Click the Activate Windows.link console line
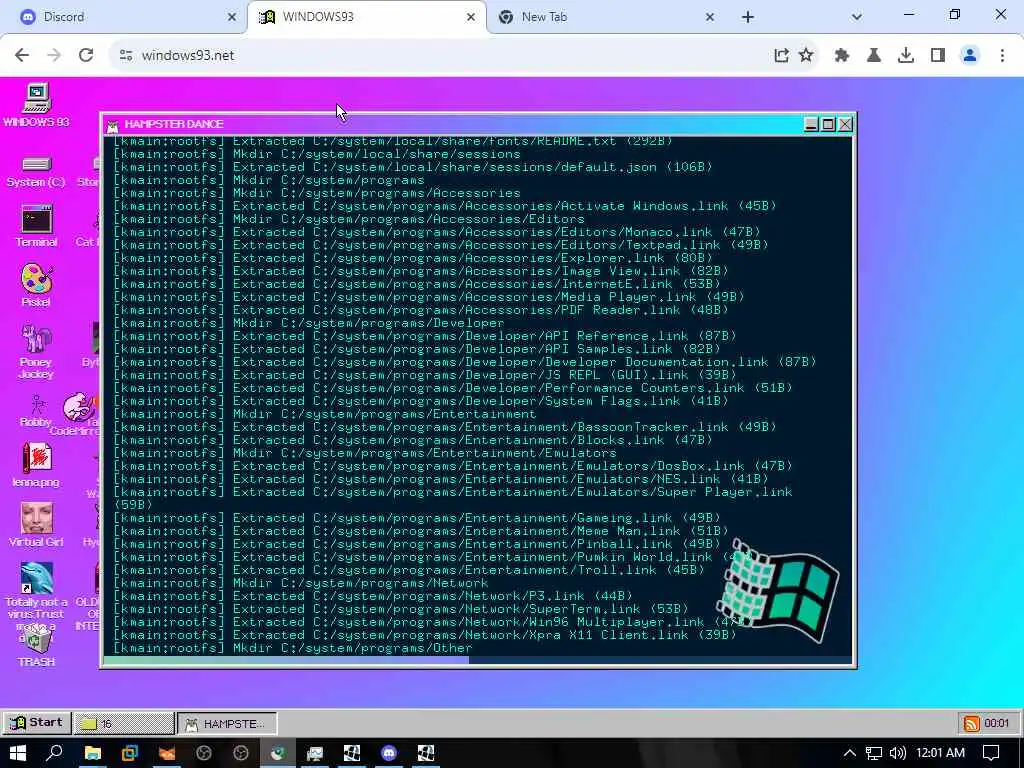Image resolution: width=1024 pixels, height=768 pixels. [x=444, y=206]
